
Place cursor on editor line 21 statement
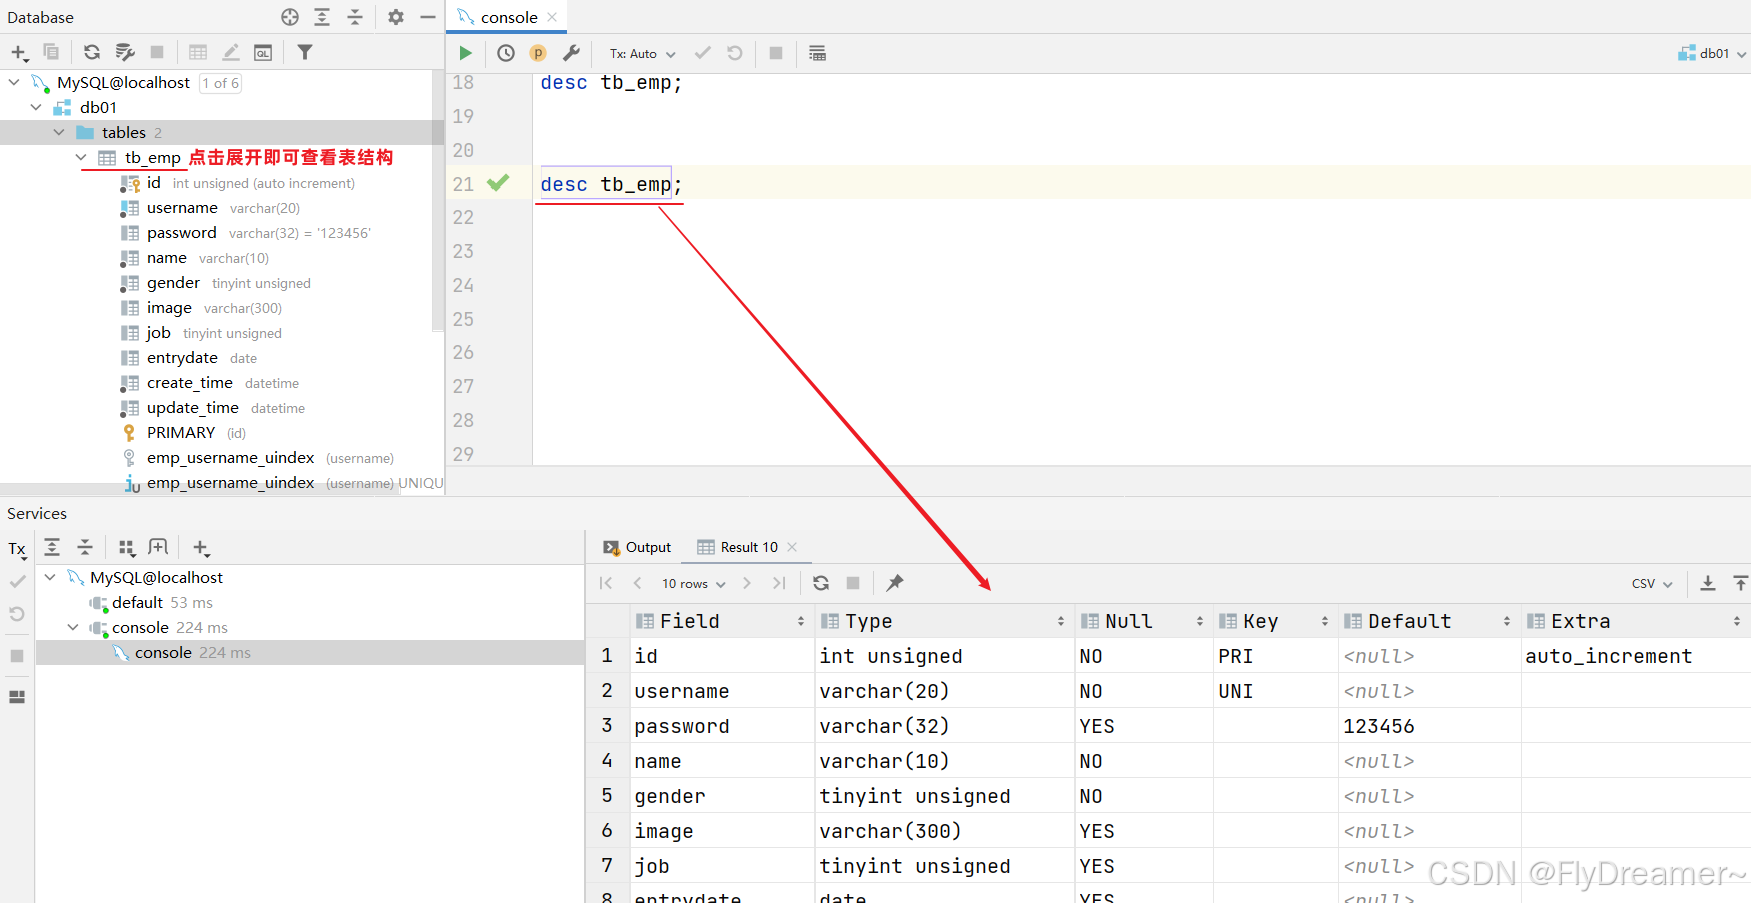[x=611, y=184]
